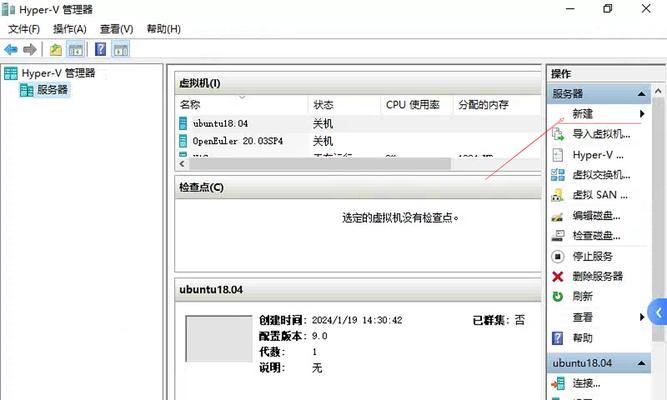Select the OpenEuler 20.03SP4 virtual machine row
The width and height of the screenshot is (667, 400).
[358, 141]
